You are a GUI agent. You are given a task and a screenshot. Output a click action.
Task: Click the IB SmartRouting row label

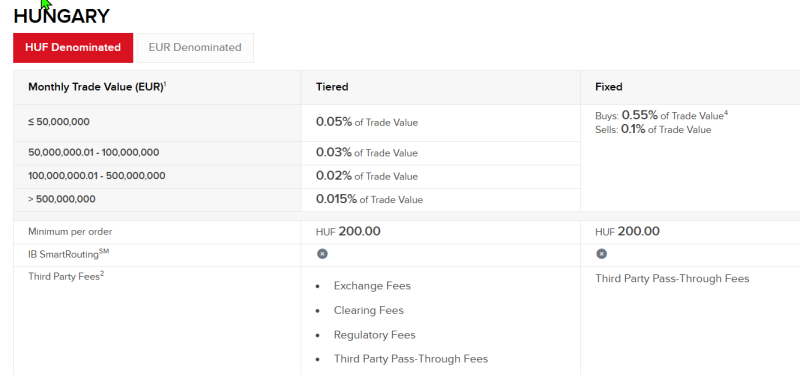coord(68,254)
